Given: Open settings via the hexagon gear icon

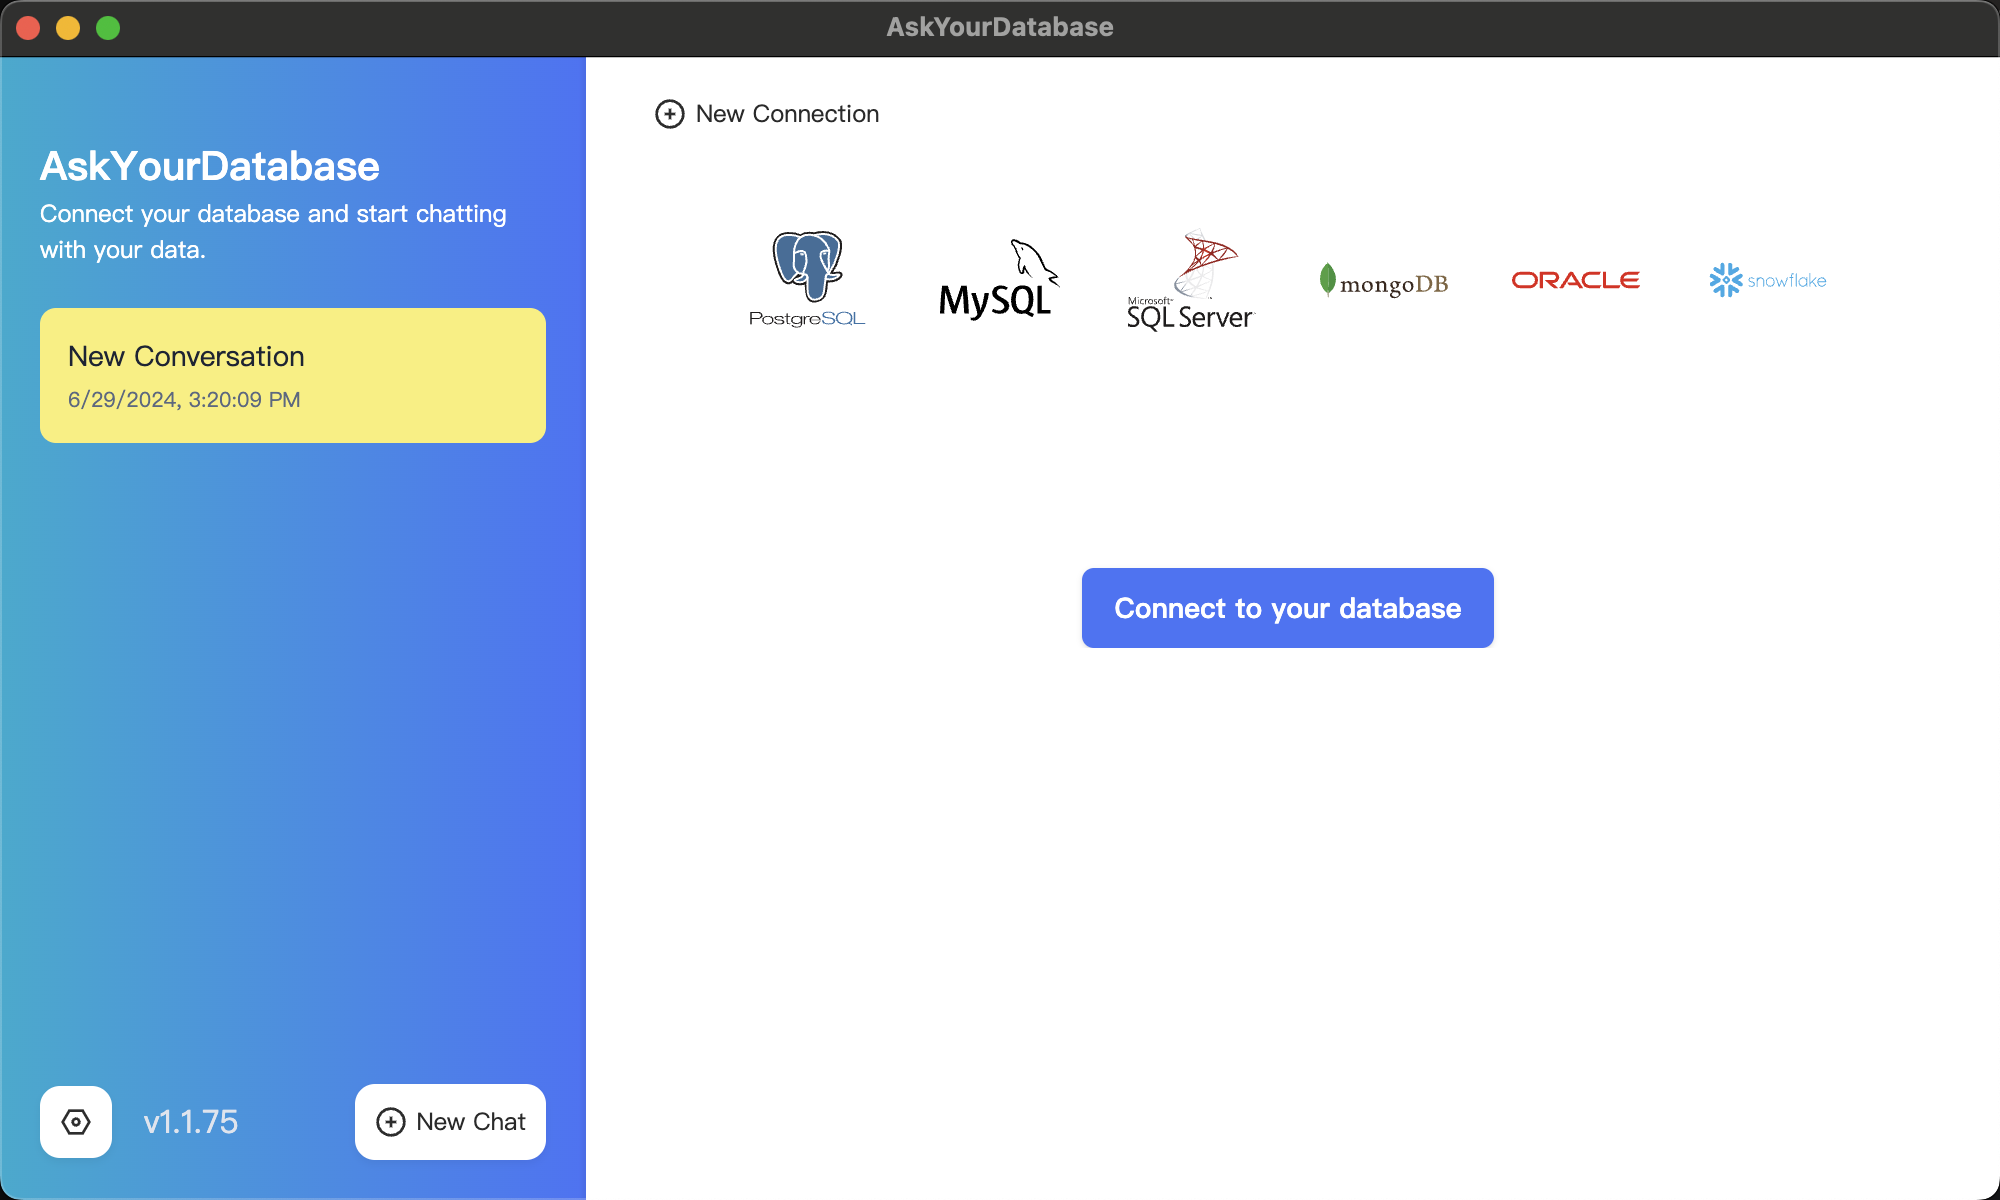Looking at the screenshot, I should click(76, 1122).
